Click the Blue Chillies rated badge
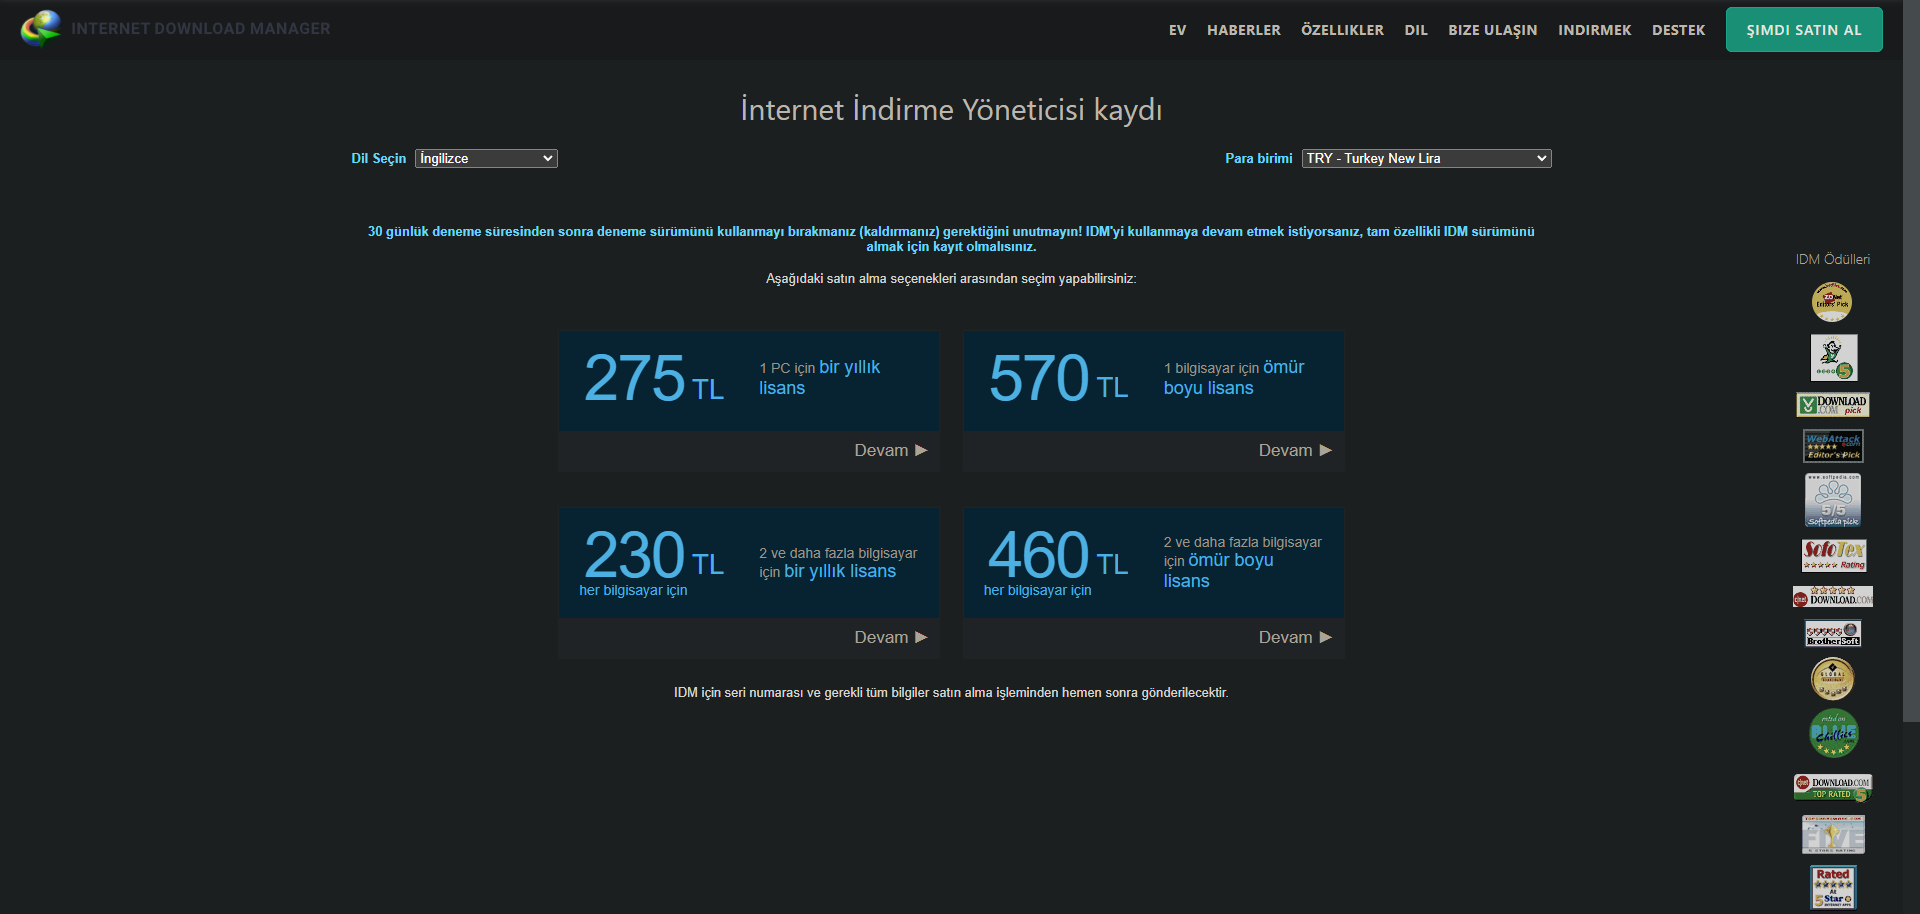The width and height of the screenshot is (1920, 914). pyautogui.click(x=1834, y=733)
